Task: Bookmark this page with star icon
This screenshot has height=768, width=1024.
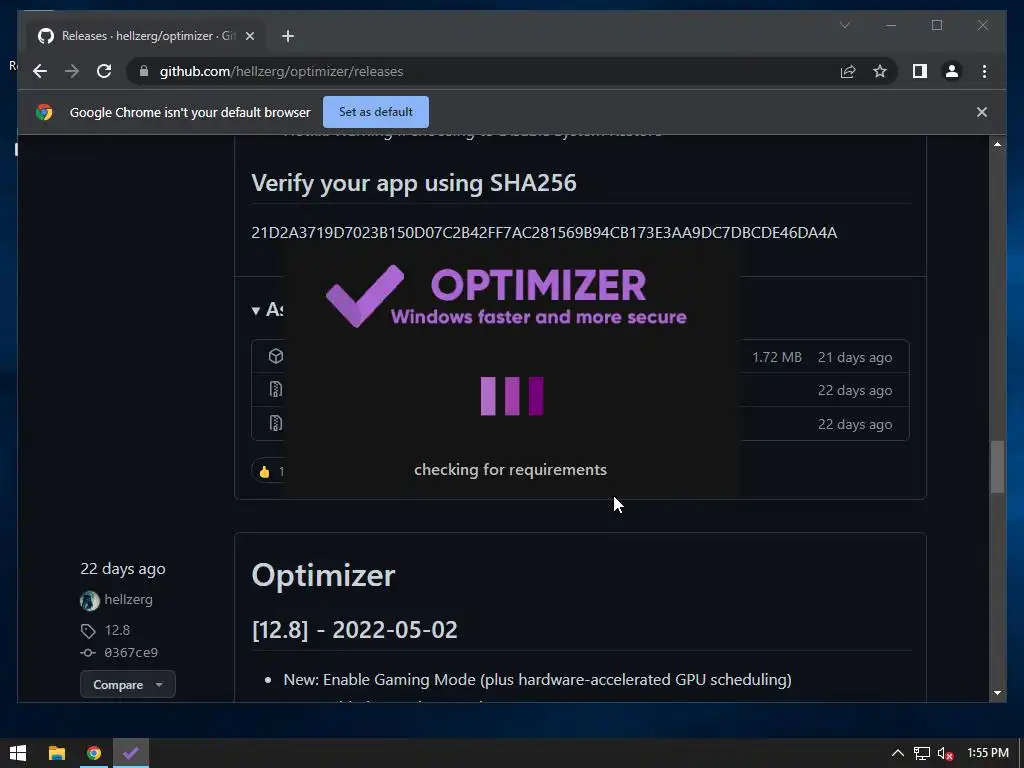Action: [x=880, y=71]
